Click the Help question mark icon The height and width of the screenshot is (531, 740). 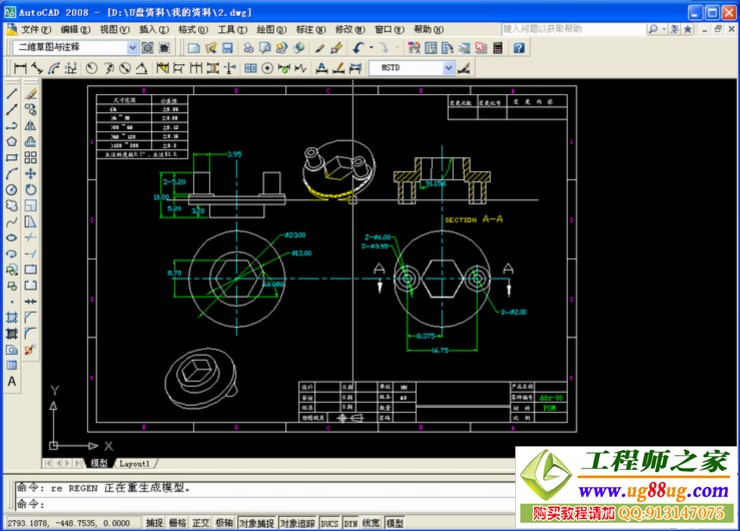tap(519, 48)
